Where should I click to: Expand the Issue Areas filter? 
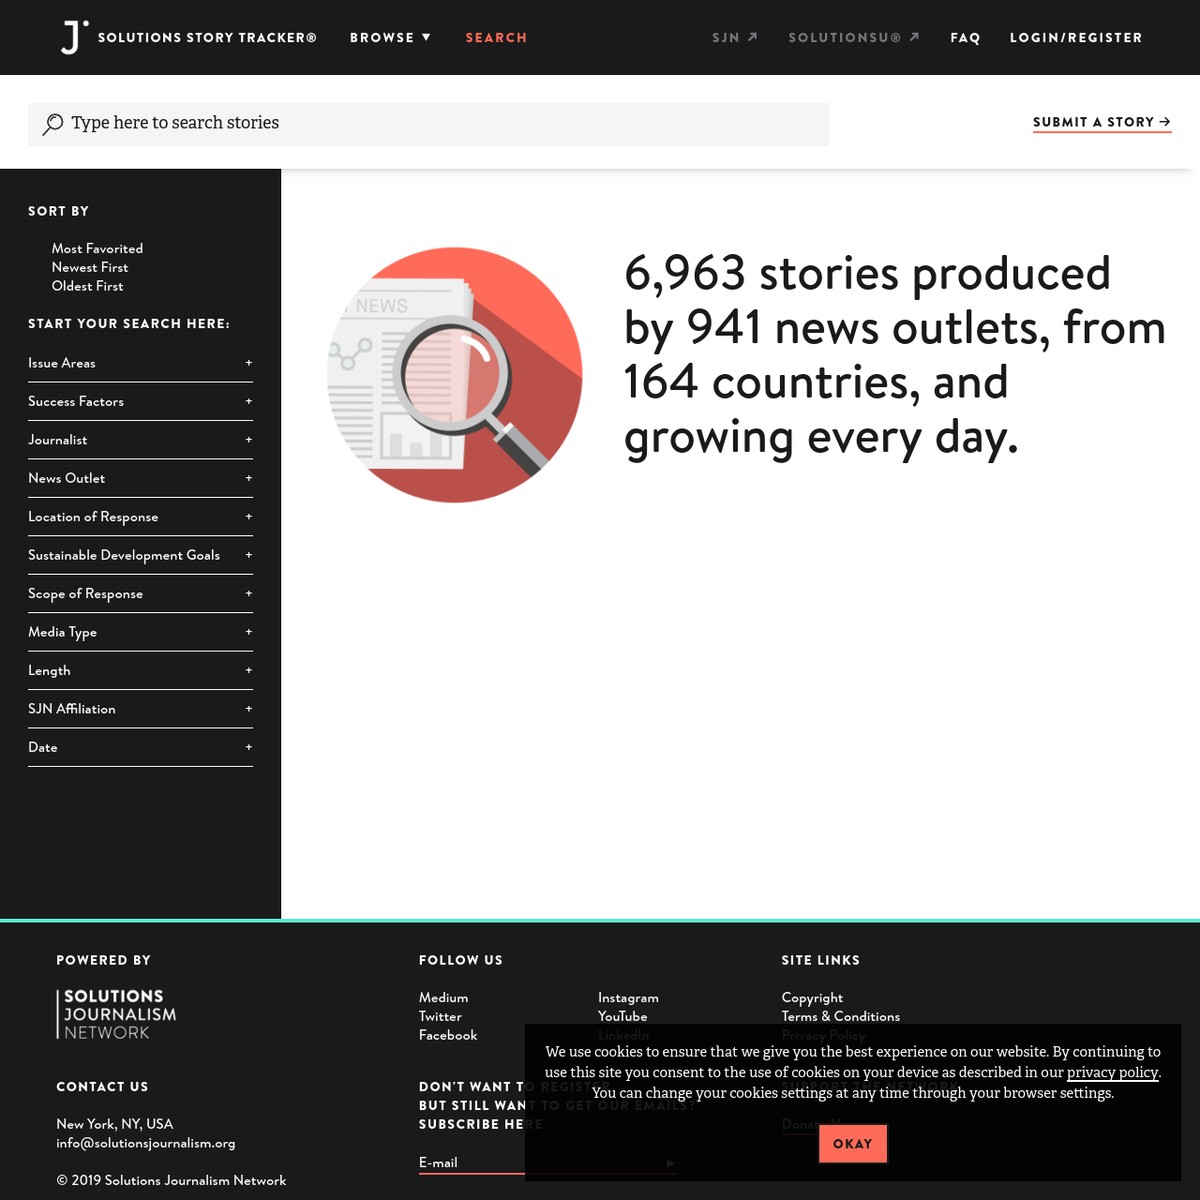pos(140,363)
